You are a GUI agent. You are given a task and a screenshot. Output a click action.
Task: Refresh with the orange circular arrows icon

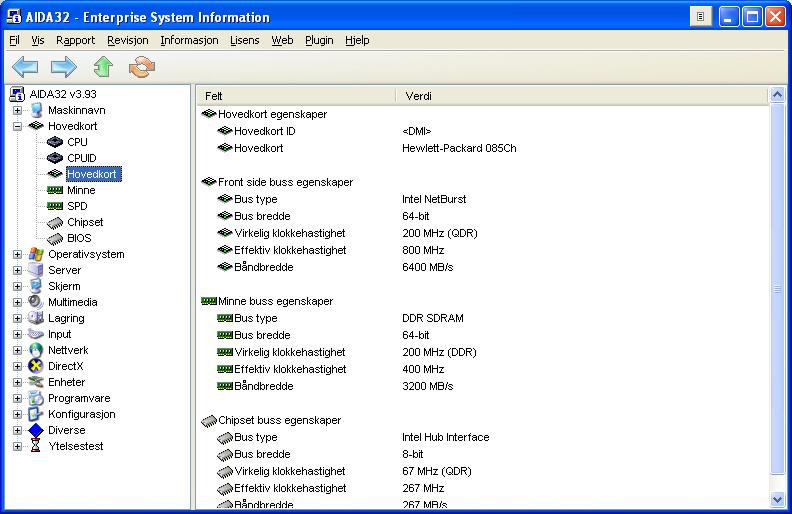coord(142,67)
